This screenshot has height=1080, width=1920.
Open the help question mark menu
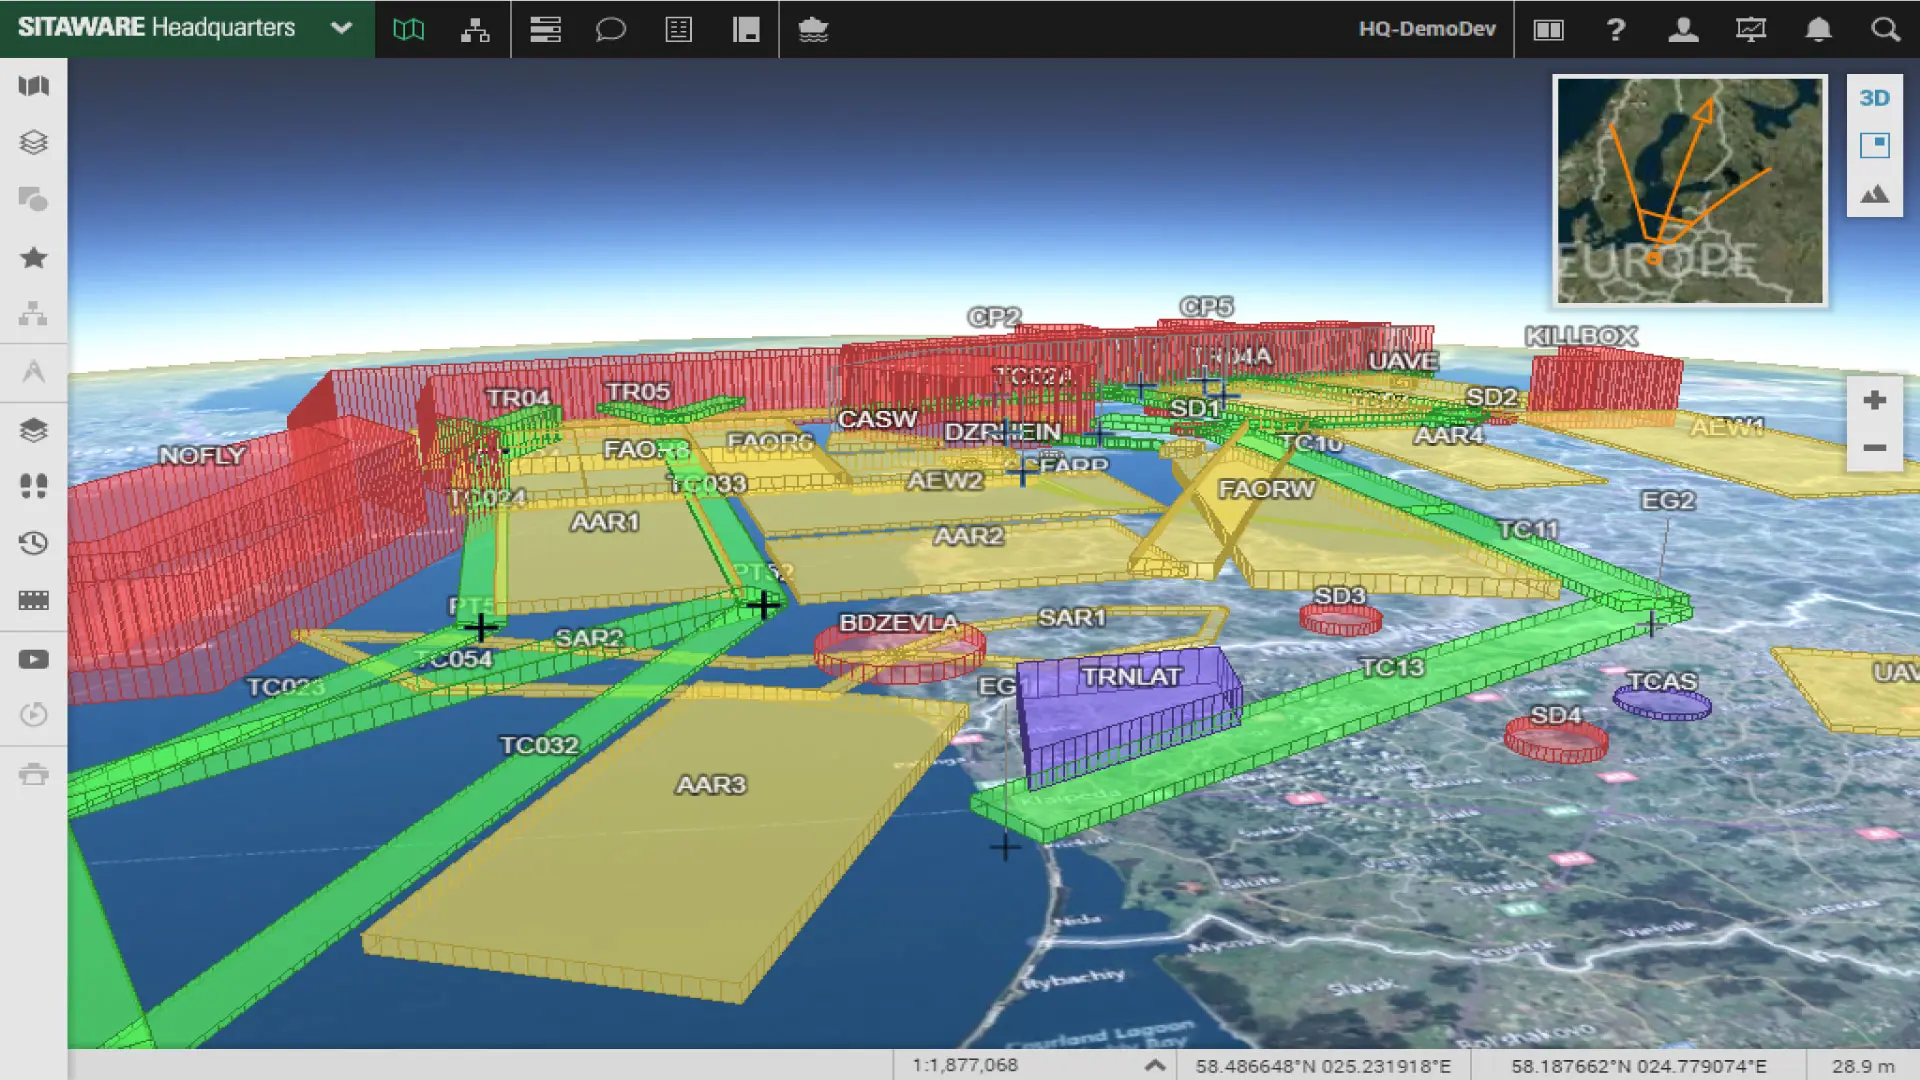pos(1615,29)
